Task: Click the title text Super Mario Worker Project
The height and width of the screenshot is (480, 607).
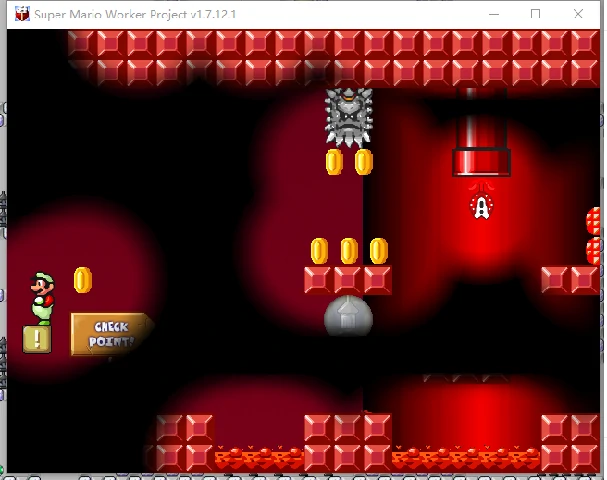Action: 135,14
